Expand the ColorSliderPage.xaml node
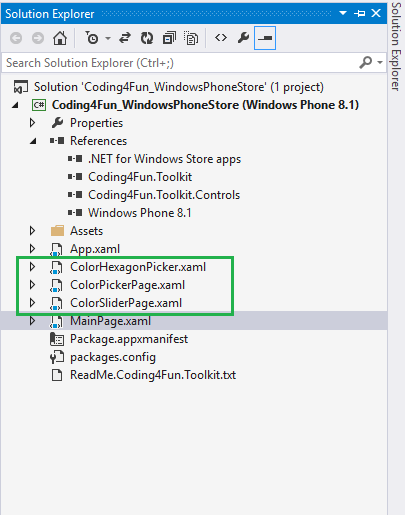405x515 pixels. point(32,303)
